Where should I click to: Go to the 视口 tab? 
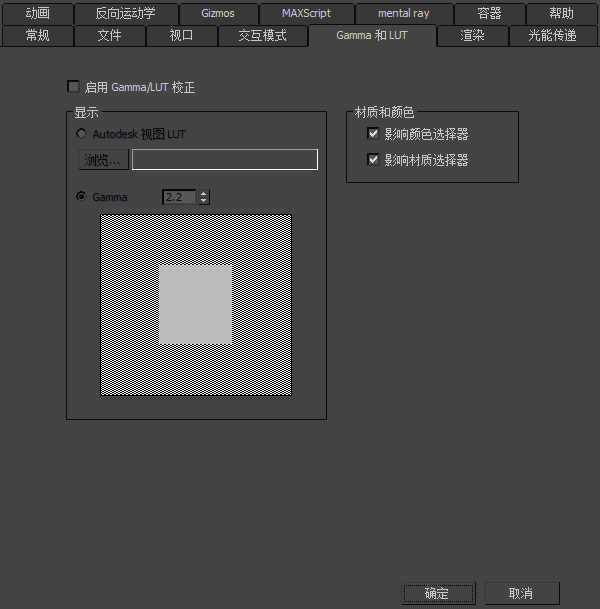pyautogui.click(x=181, y=36)
